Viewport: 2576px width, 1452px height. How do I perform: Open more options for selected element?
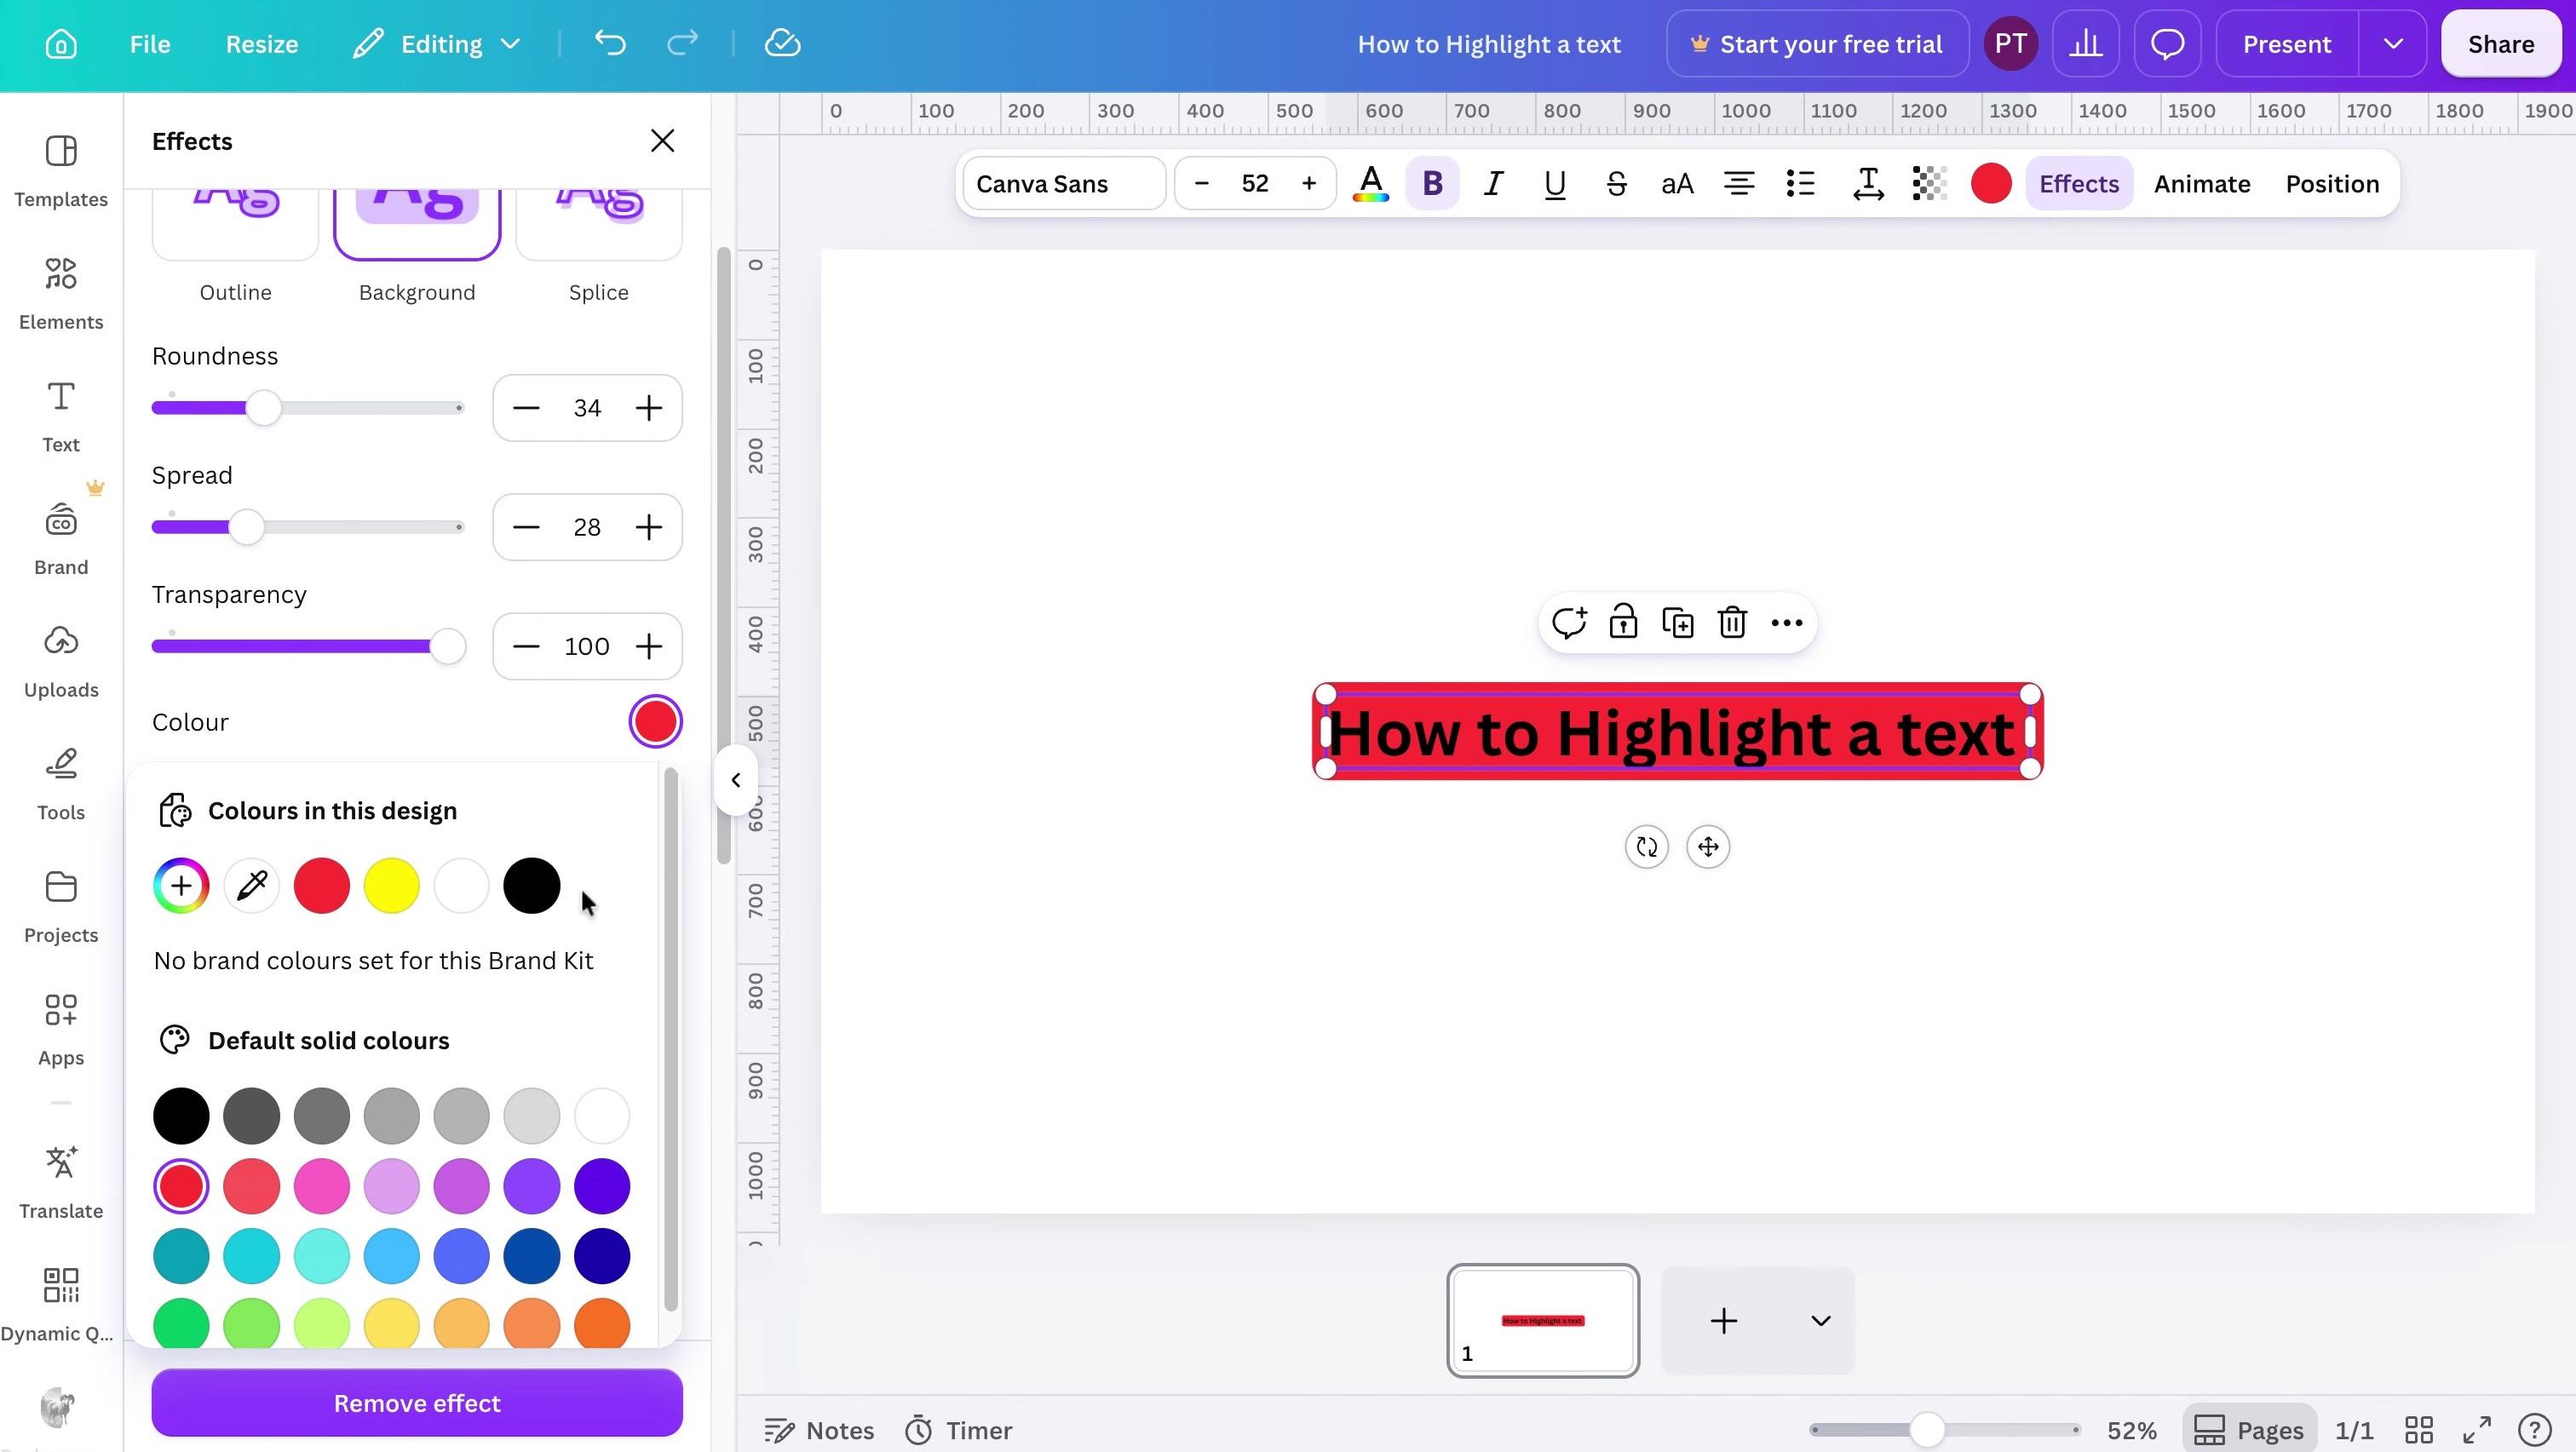(1787, 622)
